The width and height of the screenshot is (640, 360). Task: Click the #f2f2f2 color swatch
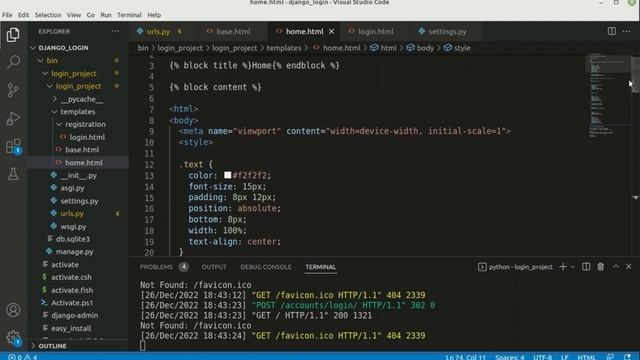[x=228, y=175]
